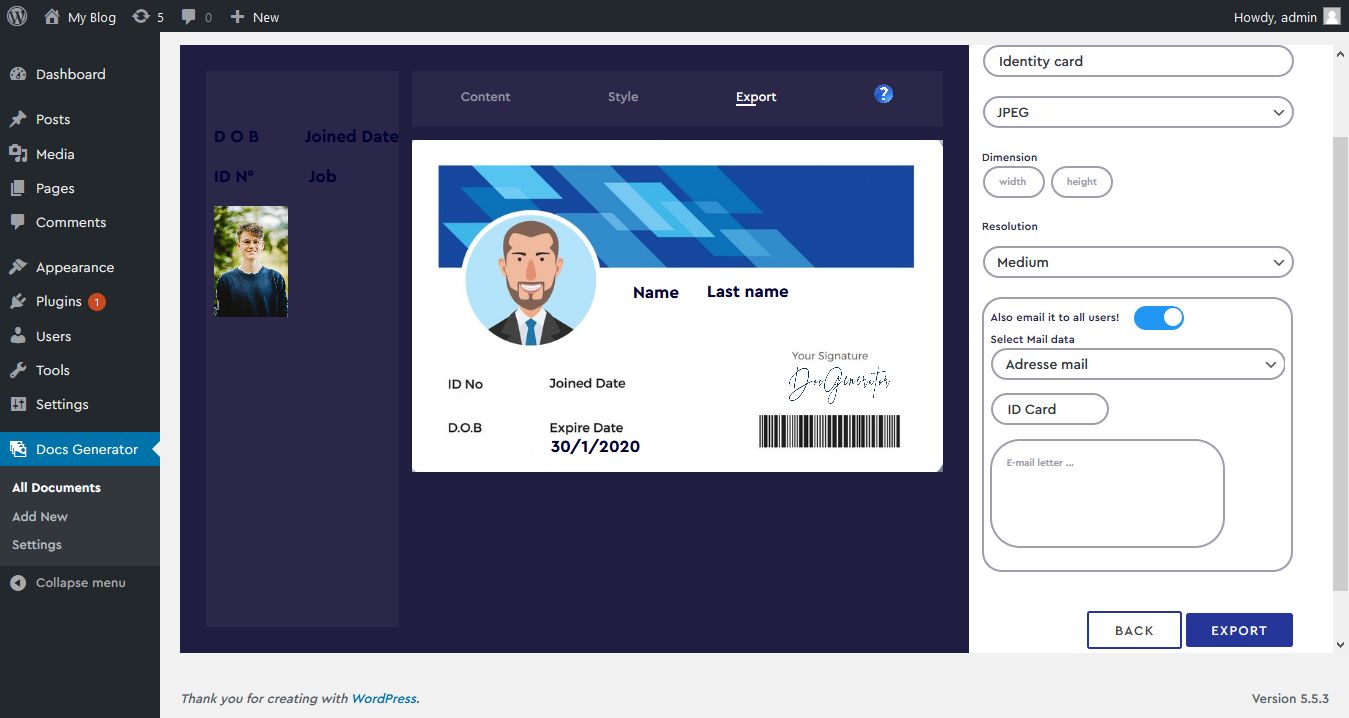Click the 30/1/2020 expire date
1349x718 pixels.
pos(595,447)
